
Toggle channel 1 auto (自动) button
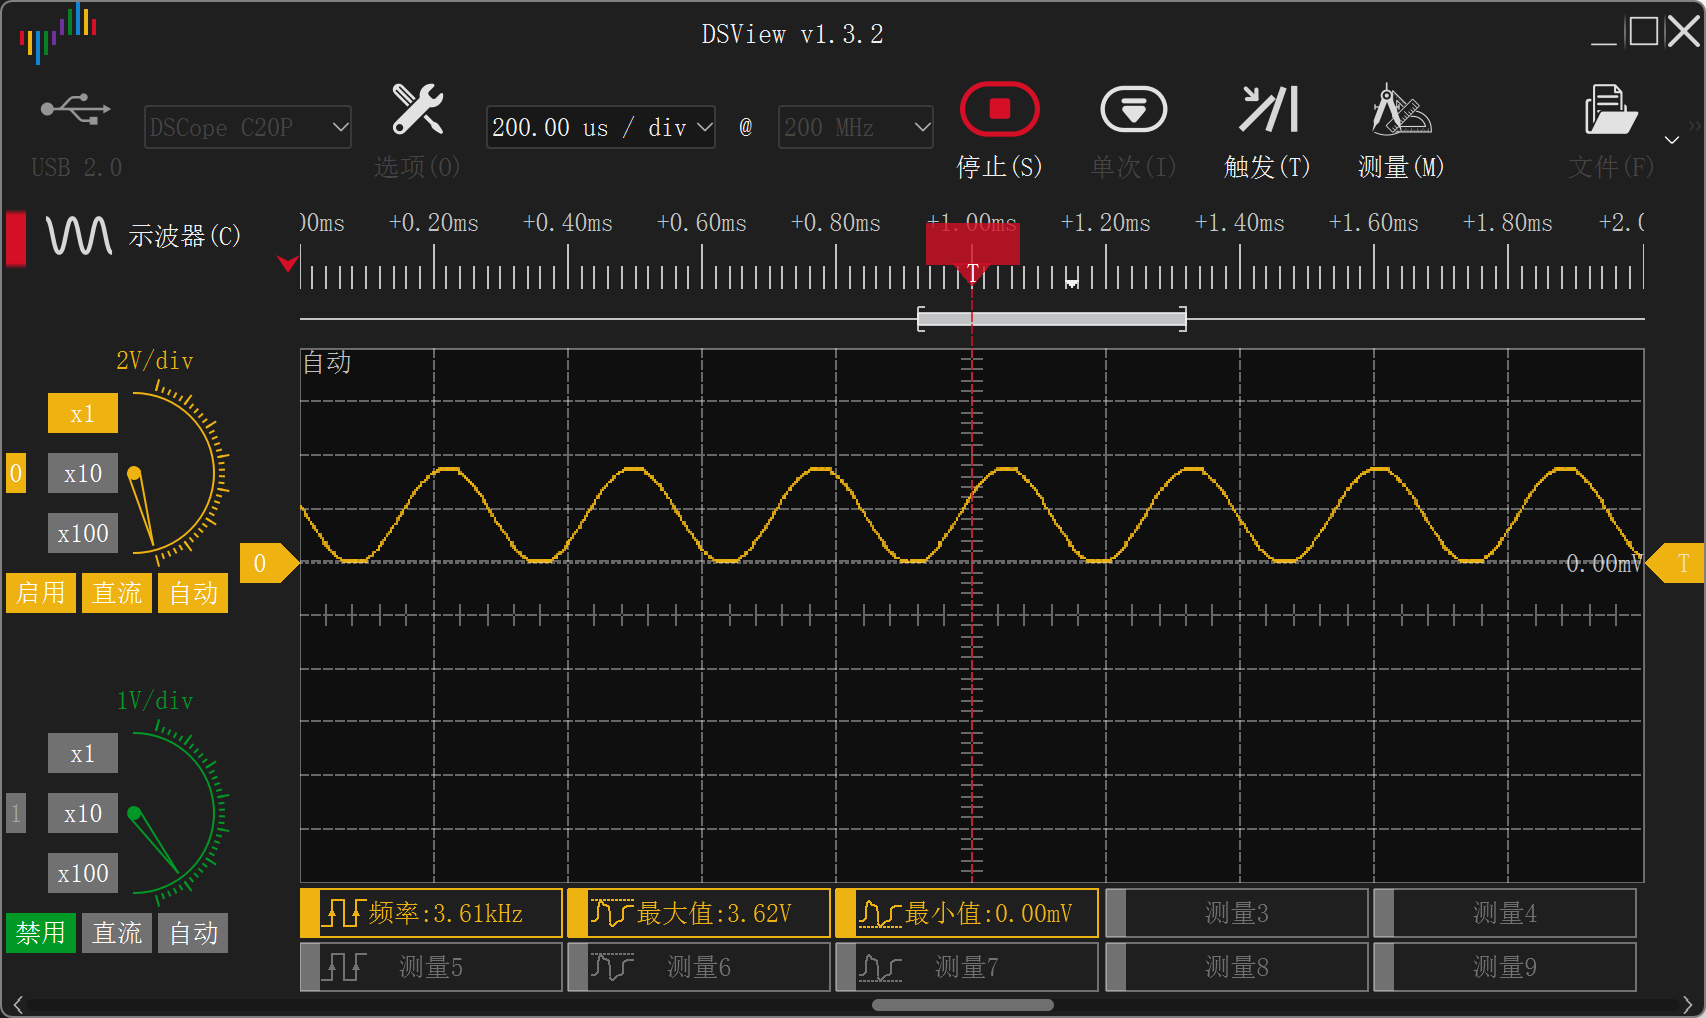tap(193, 933)
